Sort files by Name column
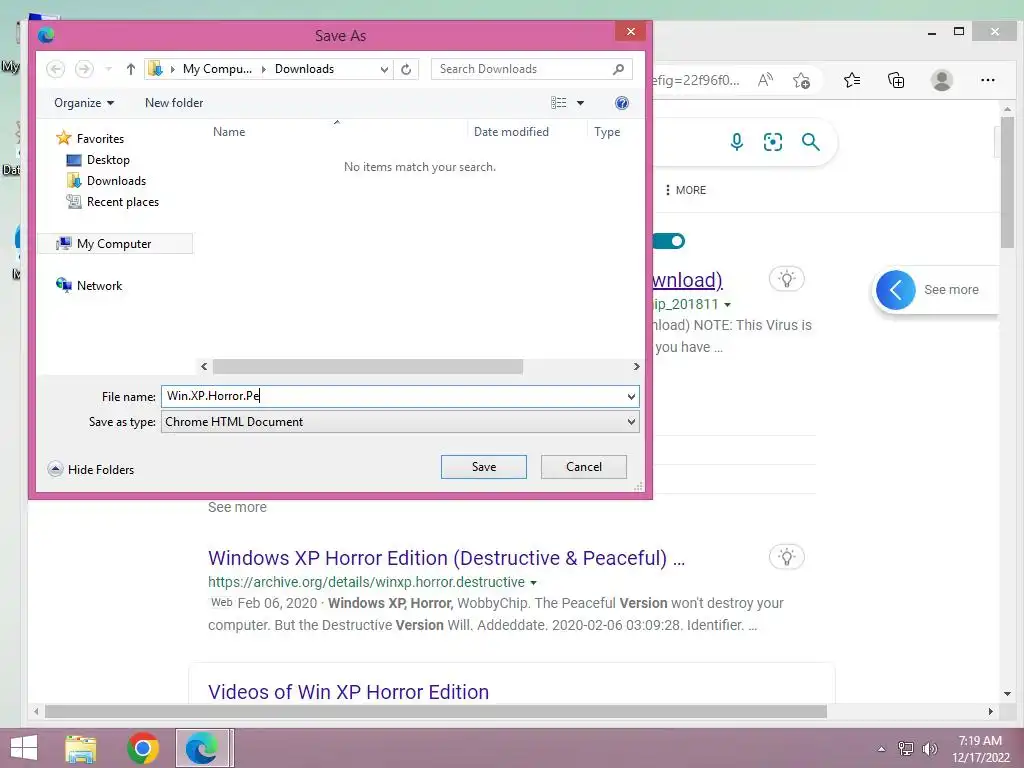 (229, 131)
